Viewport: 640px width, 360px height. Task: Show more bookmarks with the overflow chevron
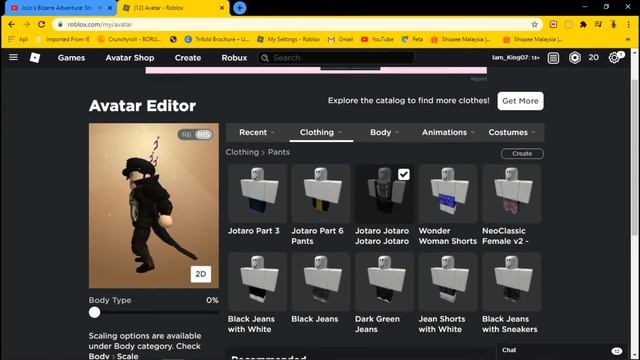pos(628,39)
